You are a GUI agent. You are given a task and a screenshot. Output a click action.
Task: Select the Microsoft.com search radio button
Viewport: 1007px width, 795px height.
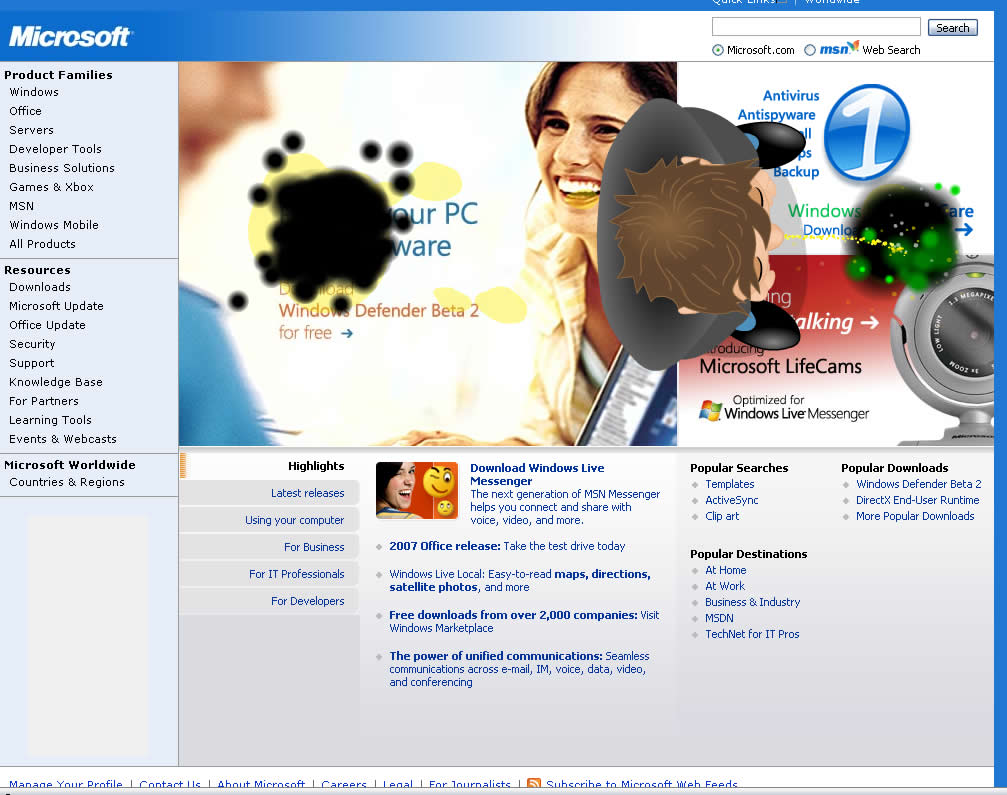[717, 50]
